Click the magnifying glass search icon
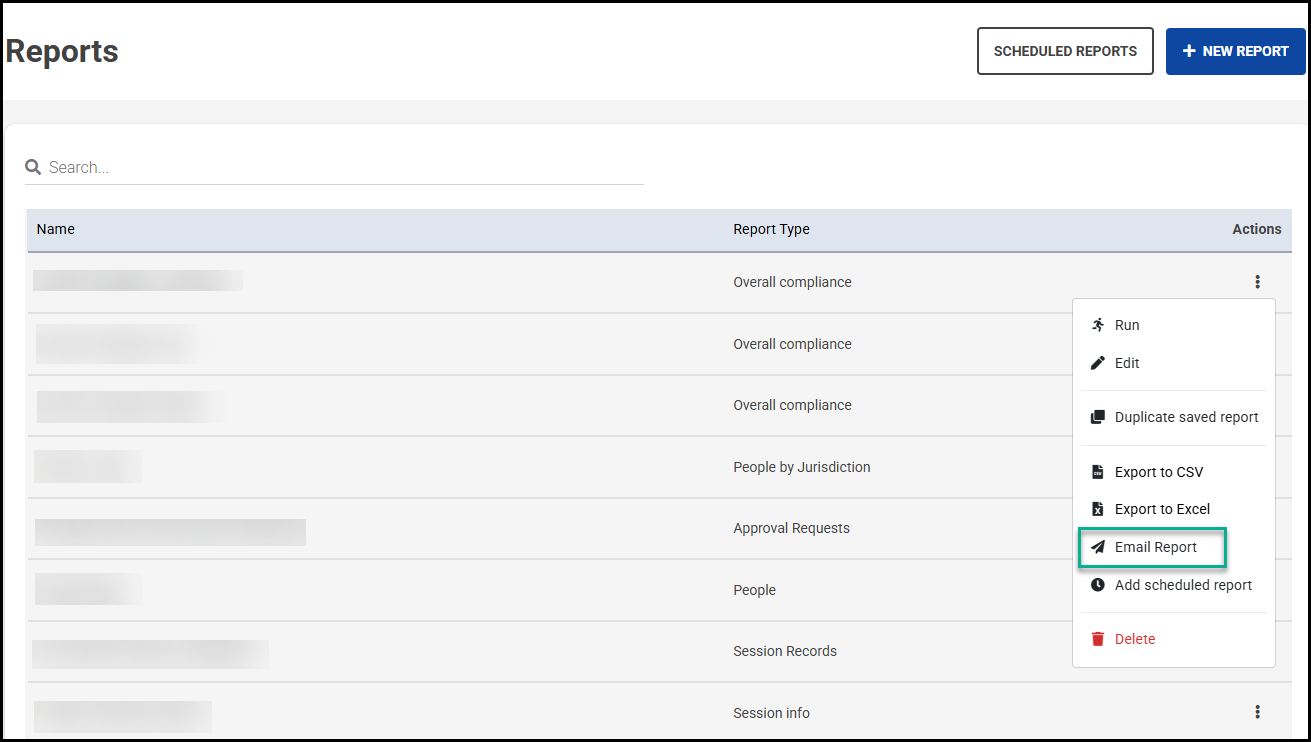The width and height of the screenshot is (1311, 742). pyautogui.click(x=33, y=167)
